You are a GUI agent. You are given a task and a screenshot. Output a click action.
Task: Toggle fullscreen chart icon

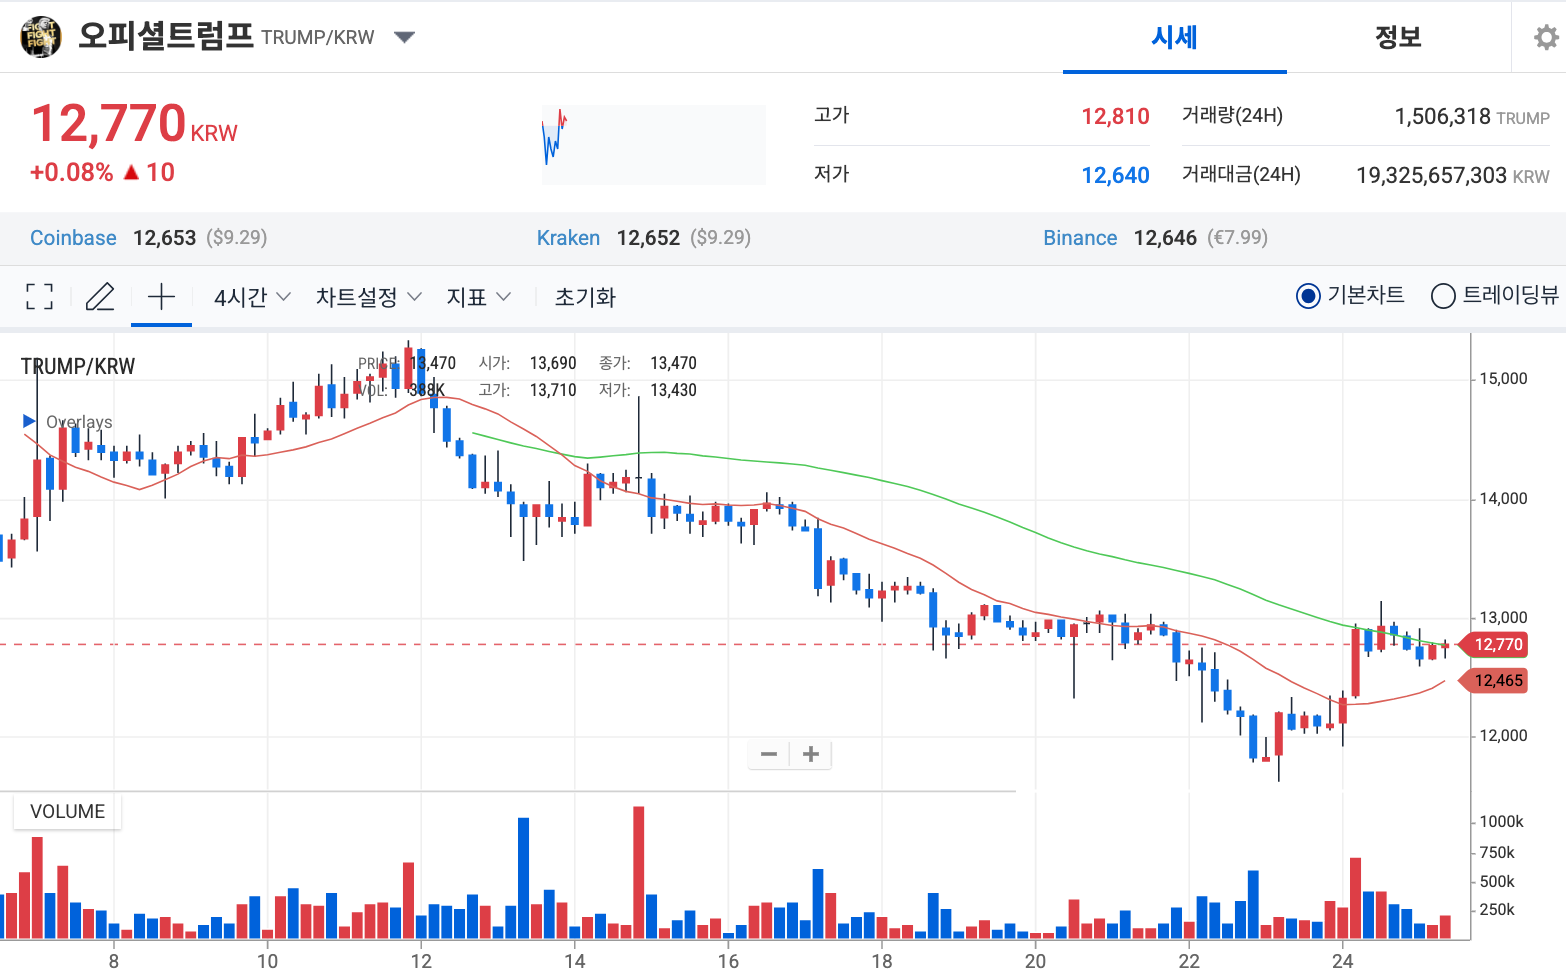tap(39, 297)
